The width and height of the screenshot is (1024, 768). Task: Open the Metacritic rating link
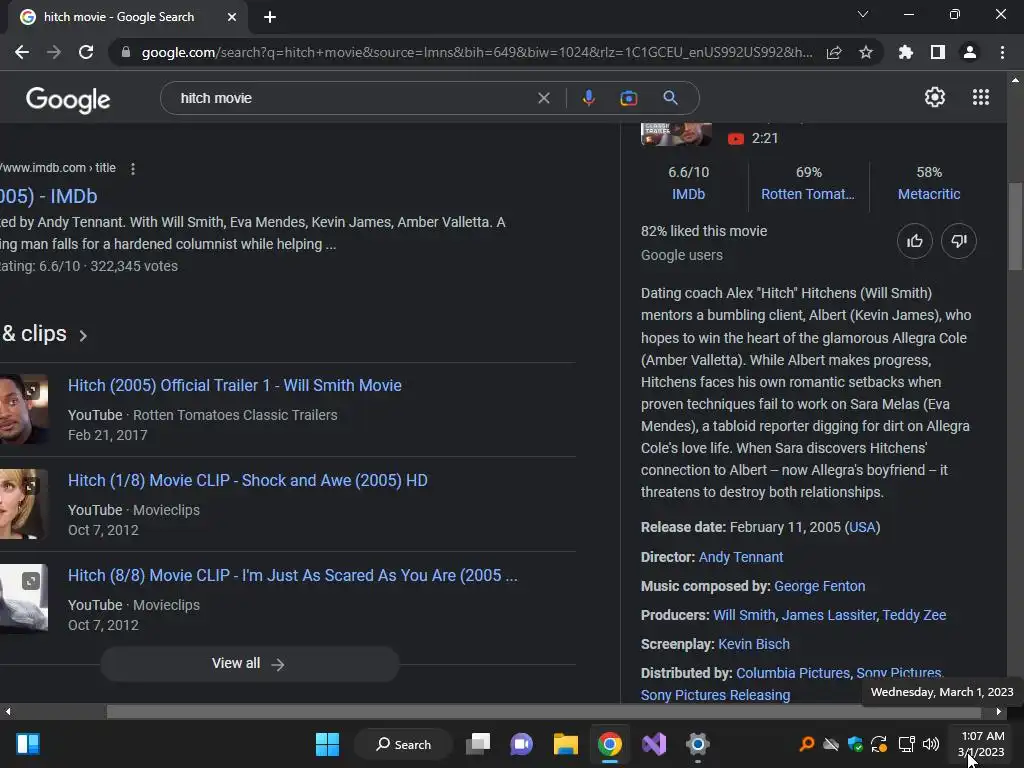point(929,194)
